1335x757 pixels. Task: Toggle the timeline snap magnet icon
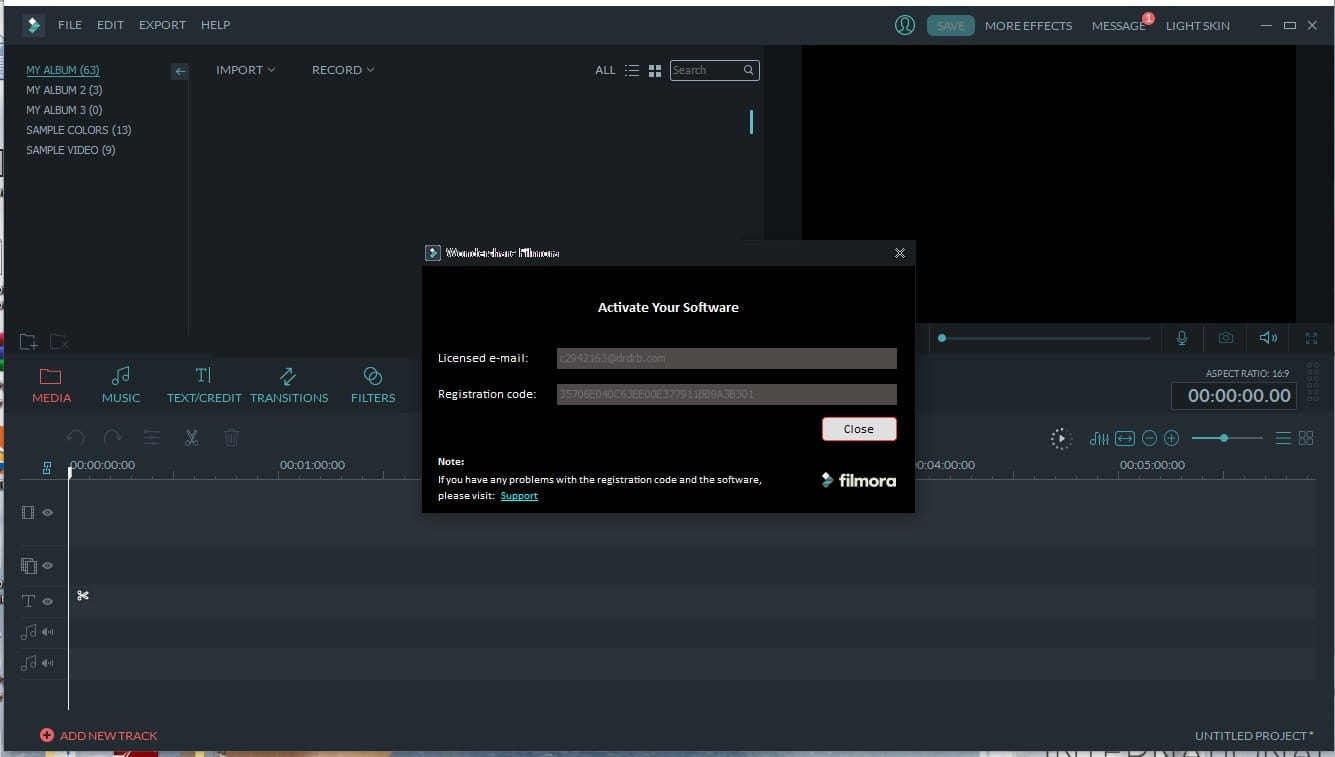[47, 468]
